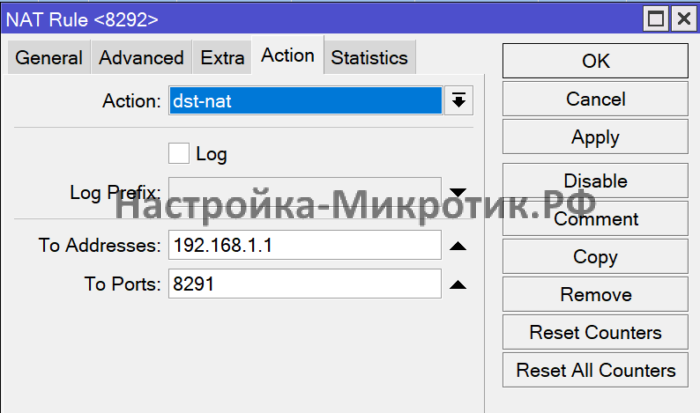Enable the Log checkbox

(x=179, y=154)
